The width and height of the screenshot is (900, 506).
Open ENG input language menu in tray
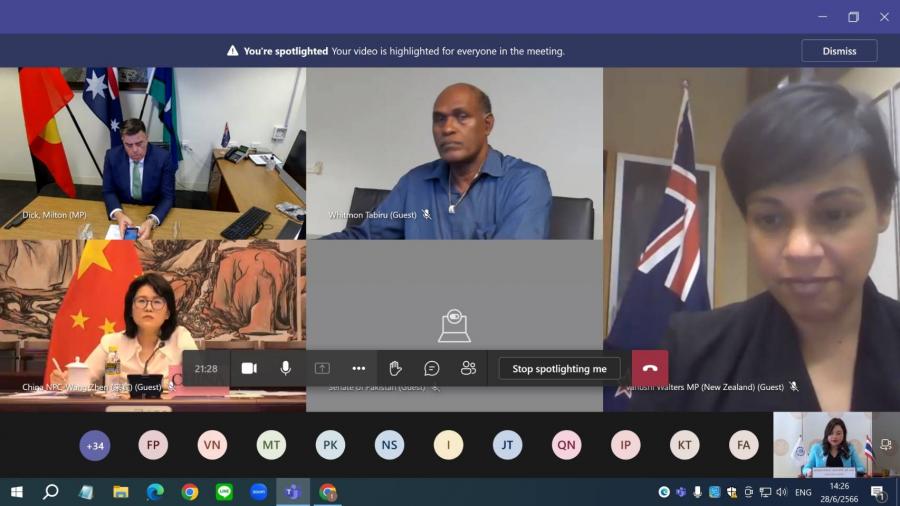[x=803, y=492]
